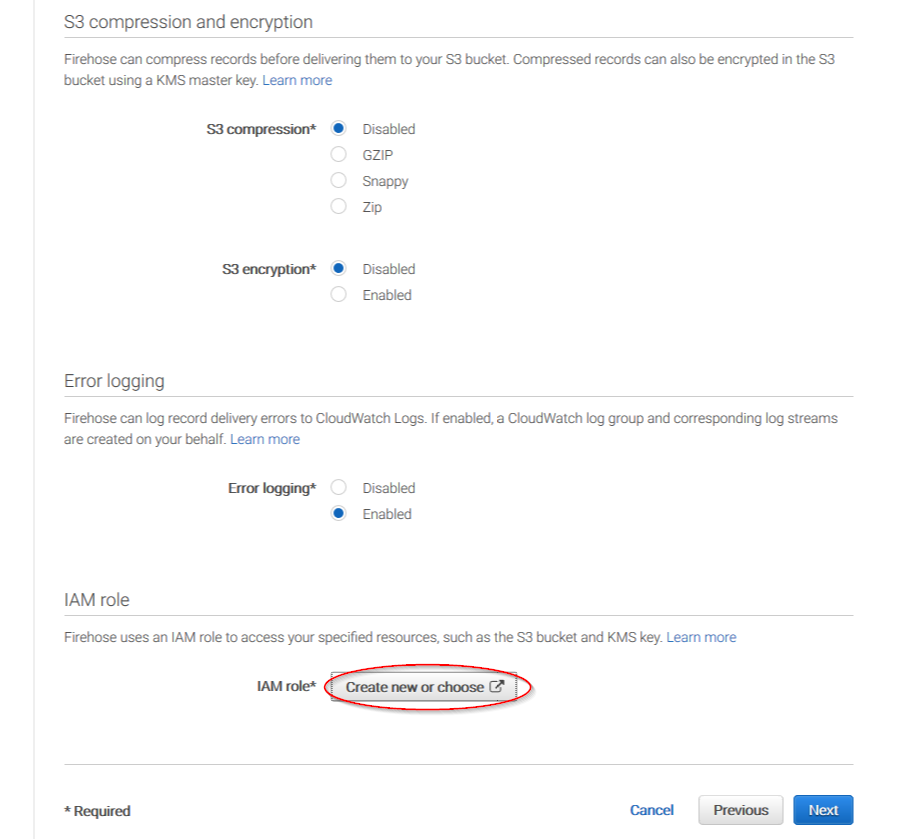Click Create new or choose button
The image size is (910, 839).
(x=424, y=686)
